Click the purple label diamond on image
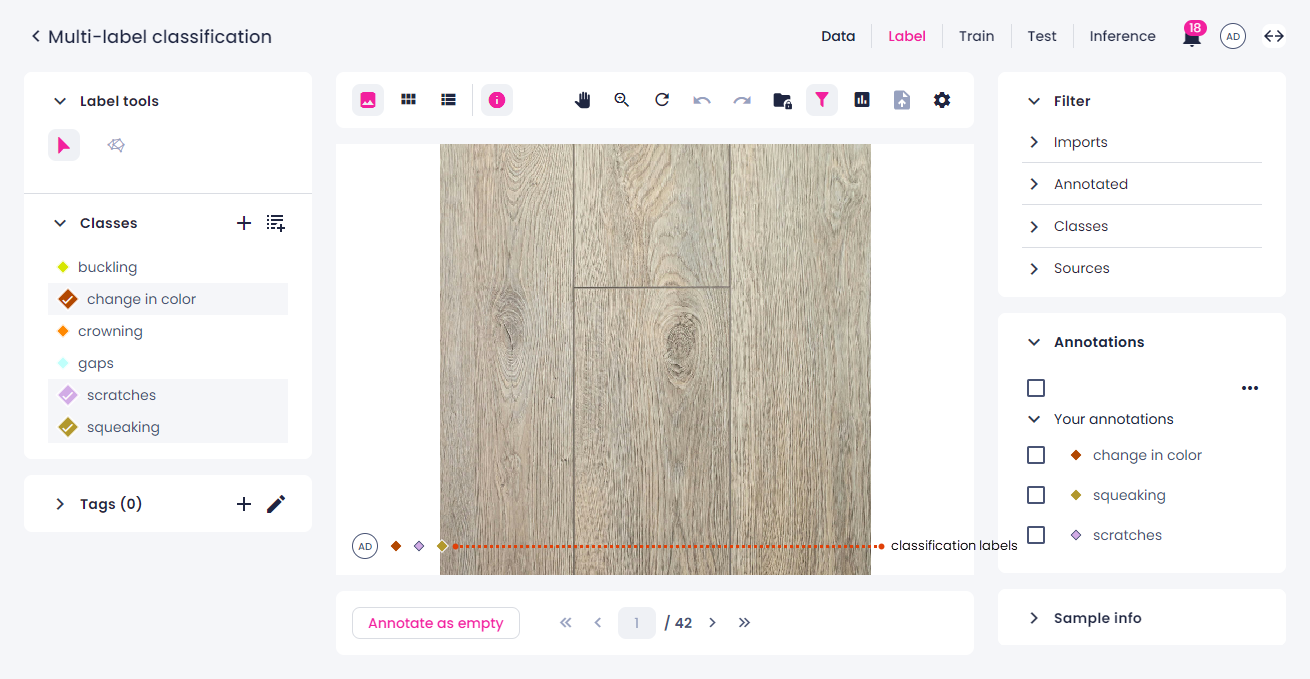 419,546
